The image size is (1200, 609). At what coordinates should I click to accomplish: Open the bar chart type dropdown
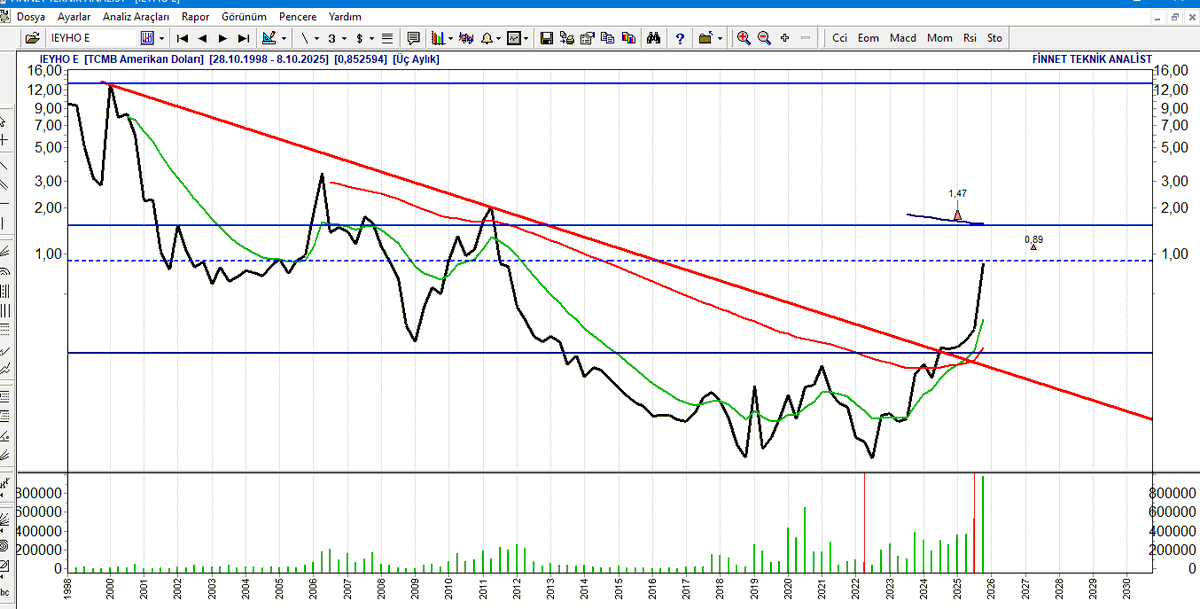point(451,38)
